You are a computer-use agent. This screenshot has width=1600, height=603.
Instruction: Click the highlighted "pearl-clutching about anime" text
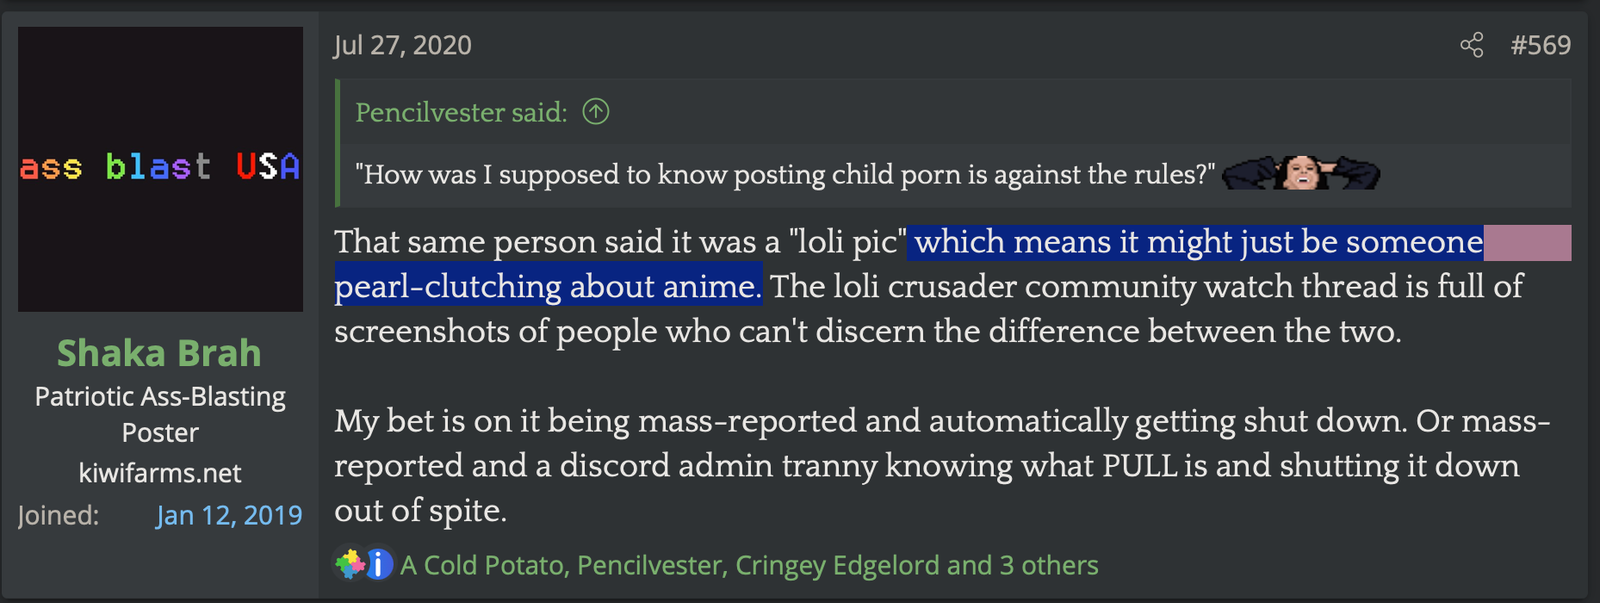(548, 287)
